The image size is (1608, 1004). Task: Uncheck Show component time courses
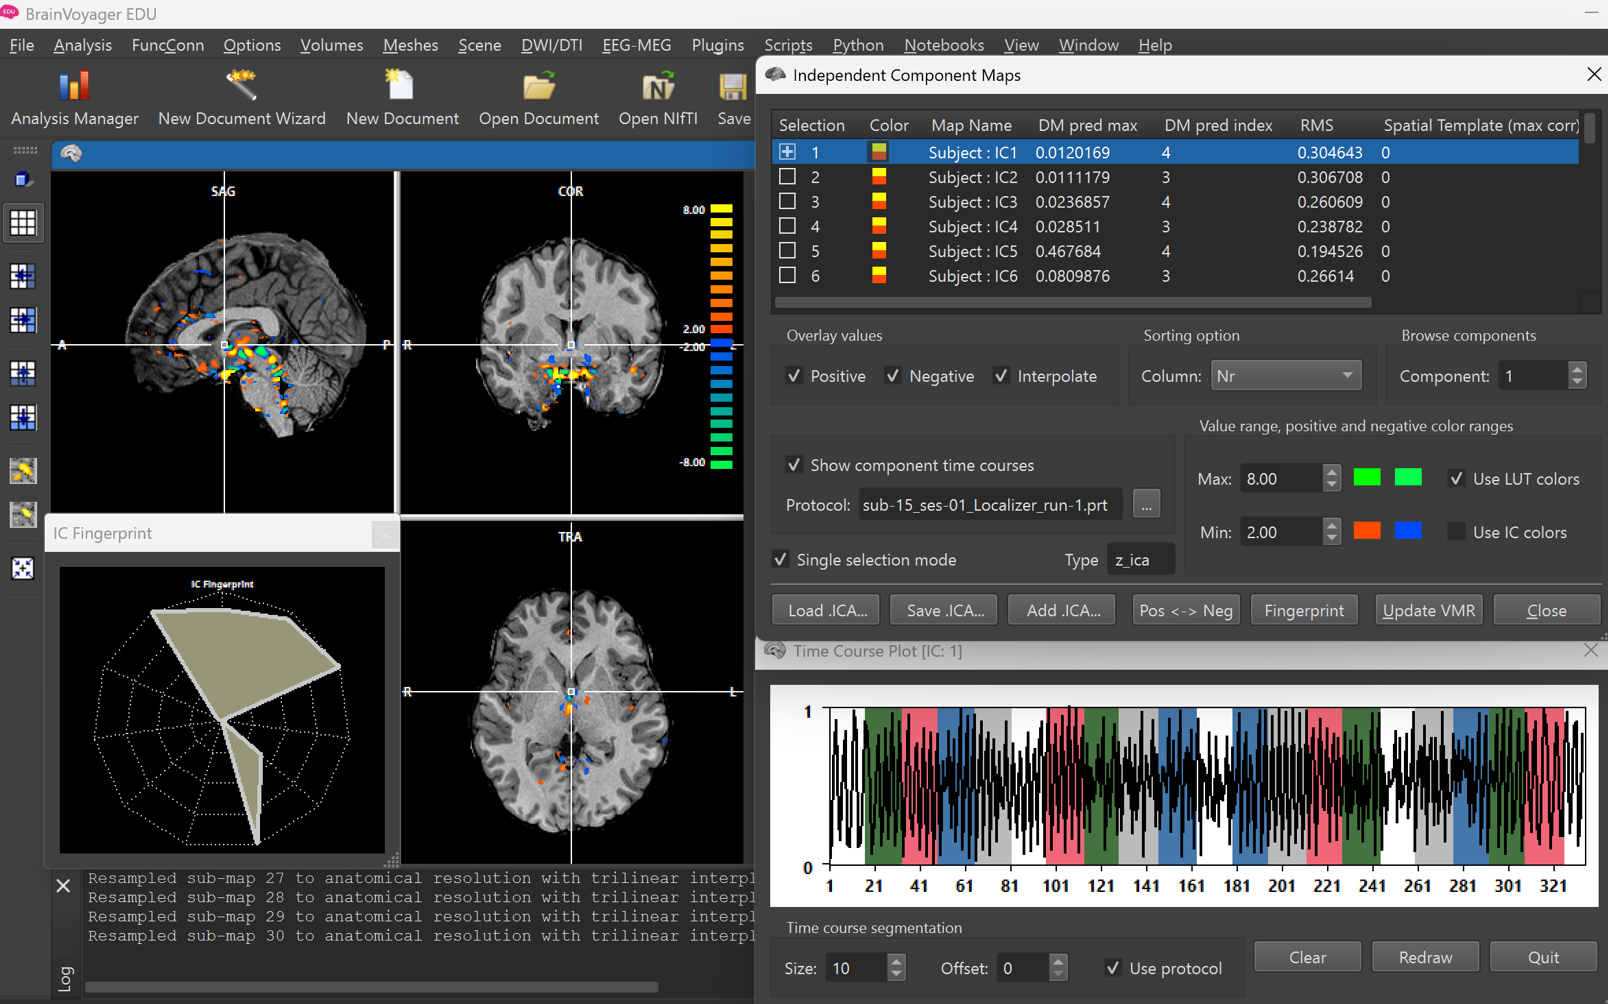pos(794,465)
